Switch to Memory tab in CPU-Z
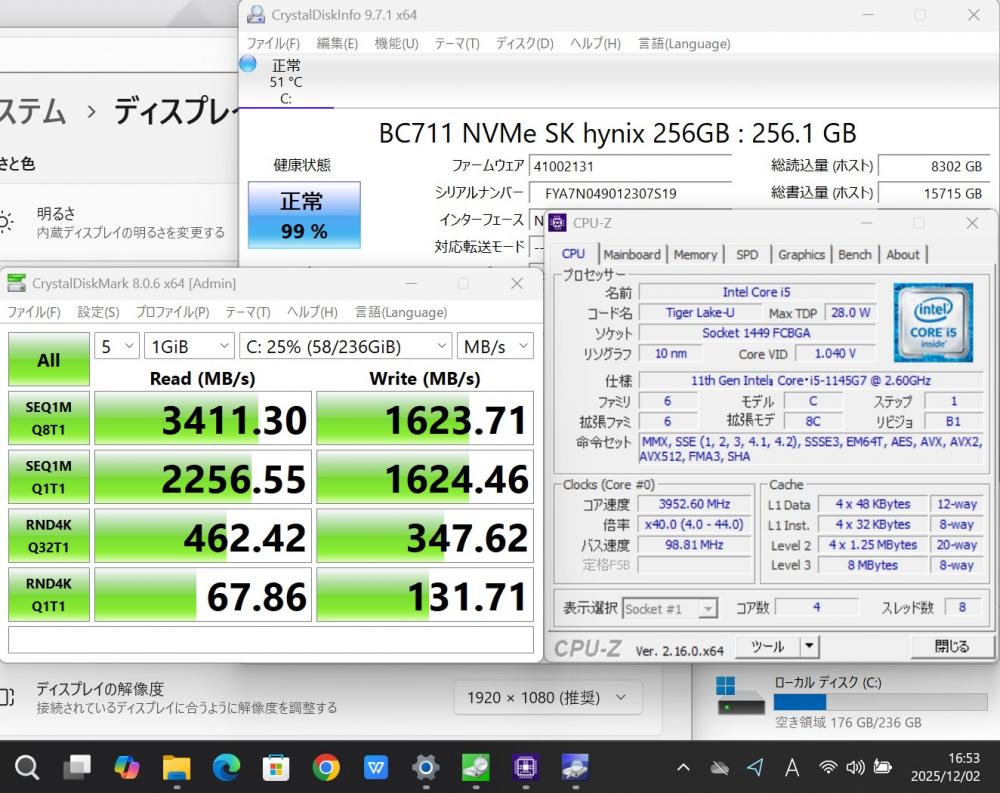 click(695, 254)
